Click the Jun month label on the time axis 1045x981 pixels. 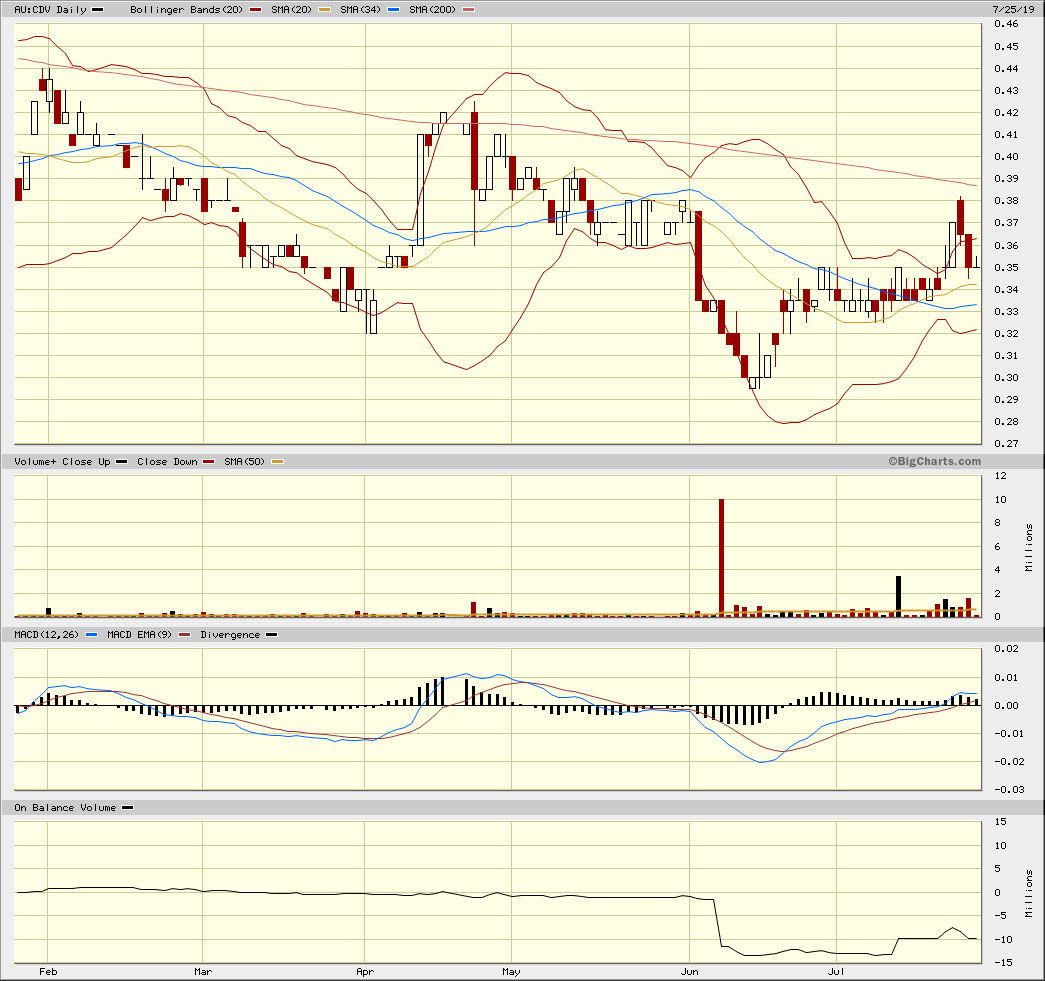(690, 972)
